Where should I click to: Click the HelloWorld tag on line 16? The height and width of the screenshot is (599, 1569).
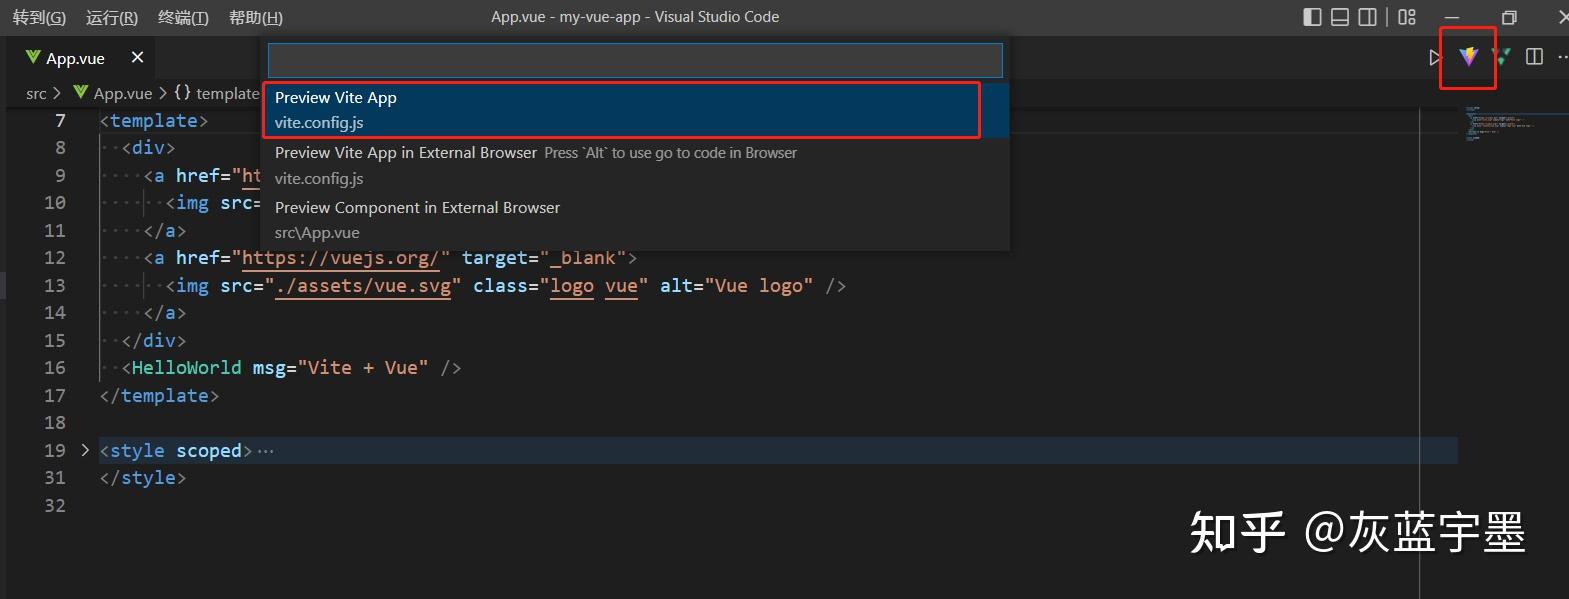[186, 368]
